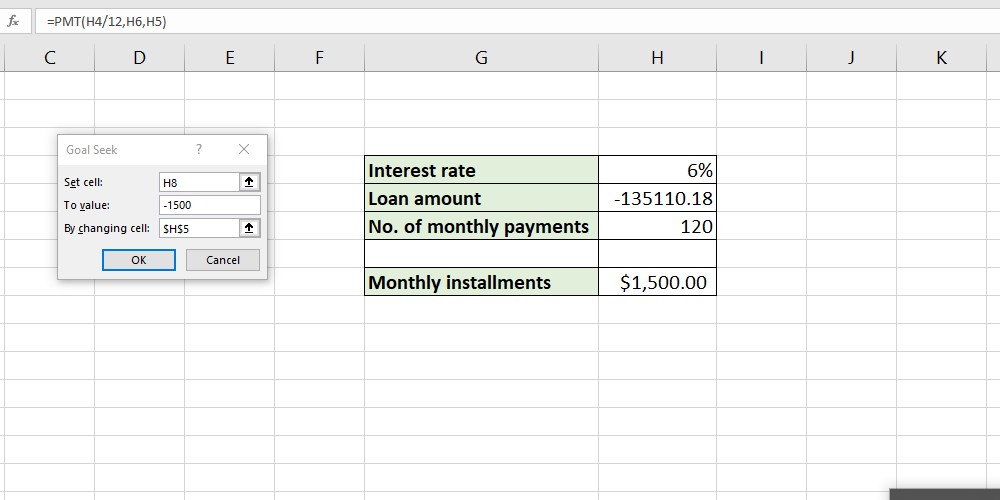The height and width of the screenshot is (500, 1000).
Task: Click the formula bar with PMT formula
Action: tap(517, 22)
